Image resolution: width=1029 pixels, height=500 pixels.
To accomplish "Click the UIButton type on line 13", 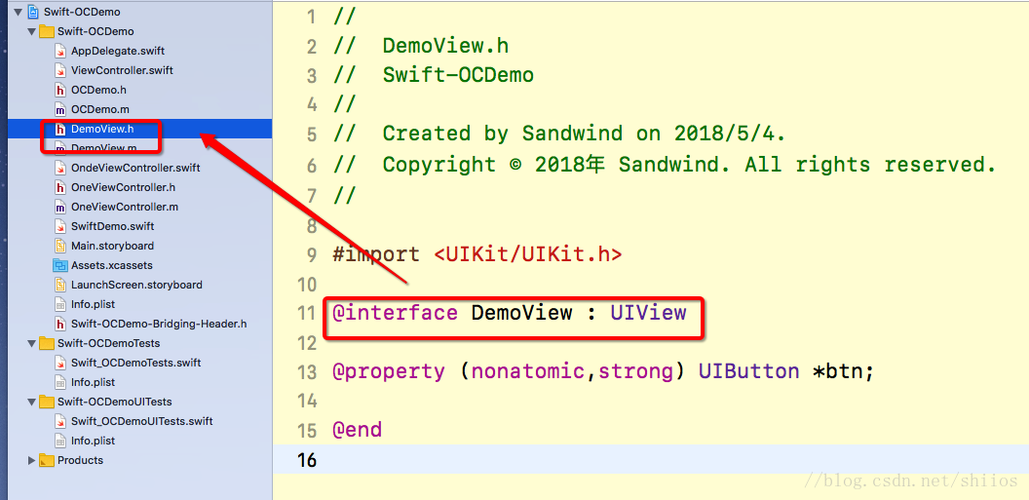I will tap(748, 371).
